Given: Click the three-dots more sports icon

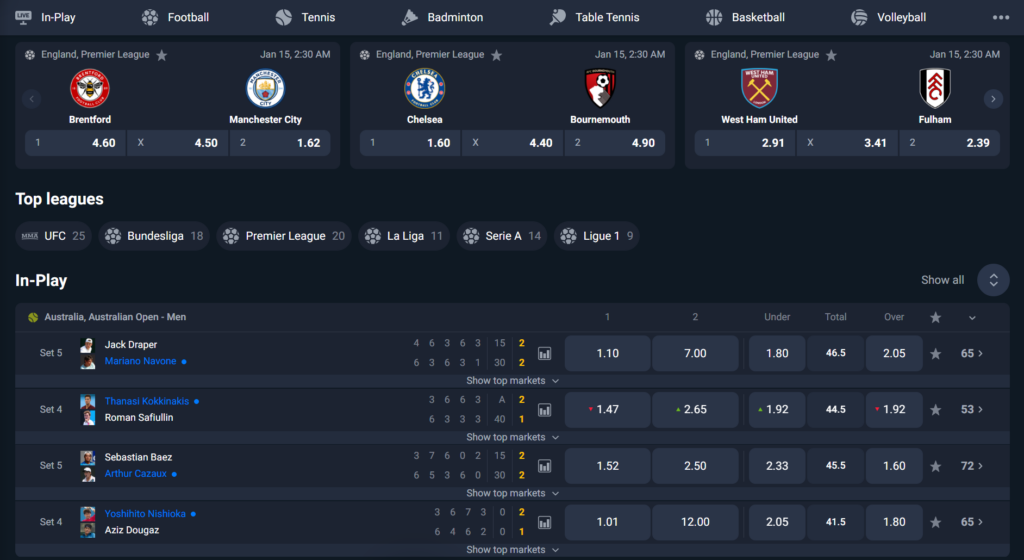Looking at the screenshot, I should (1000, 18).
